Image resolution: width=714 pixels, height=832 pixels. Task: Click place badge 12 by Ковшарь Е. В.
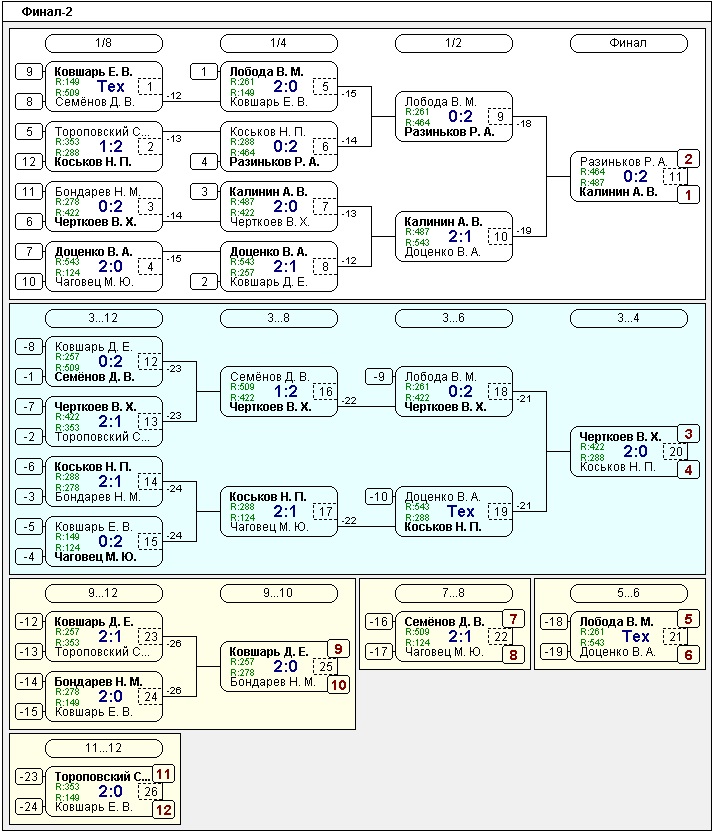(163, 810)
